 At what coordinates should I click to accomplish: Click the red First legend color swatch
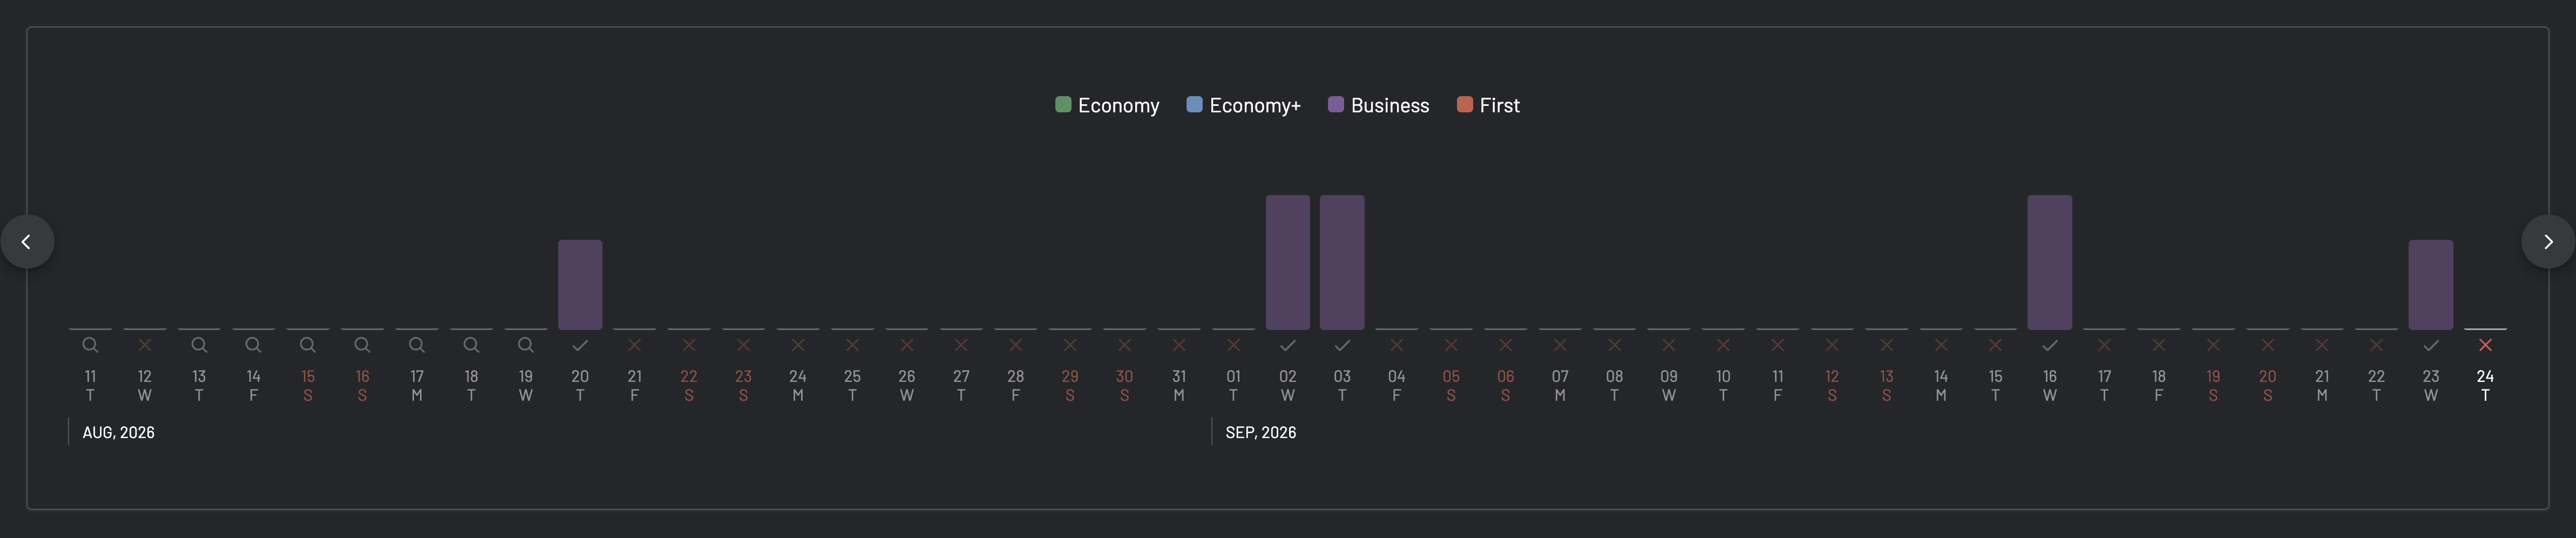click(1464, 105)
